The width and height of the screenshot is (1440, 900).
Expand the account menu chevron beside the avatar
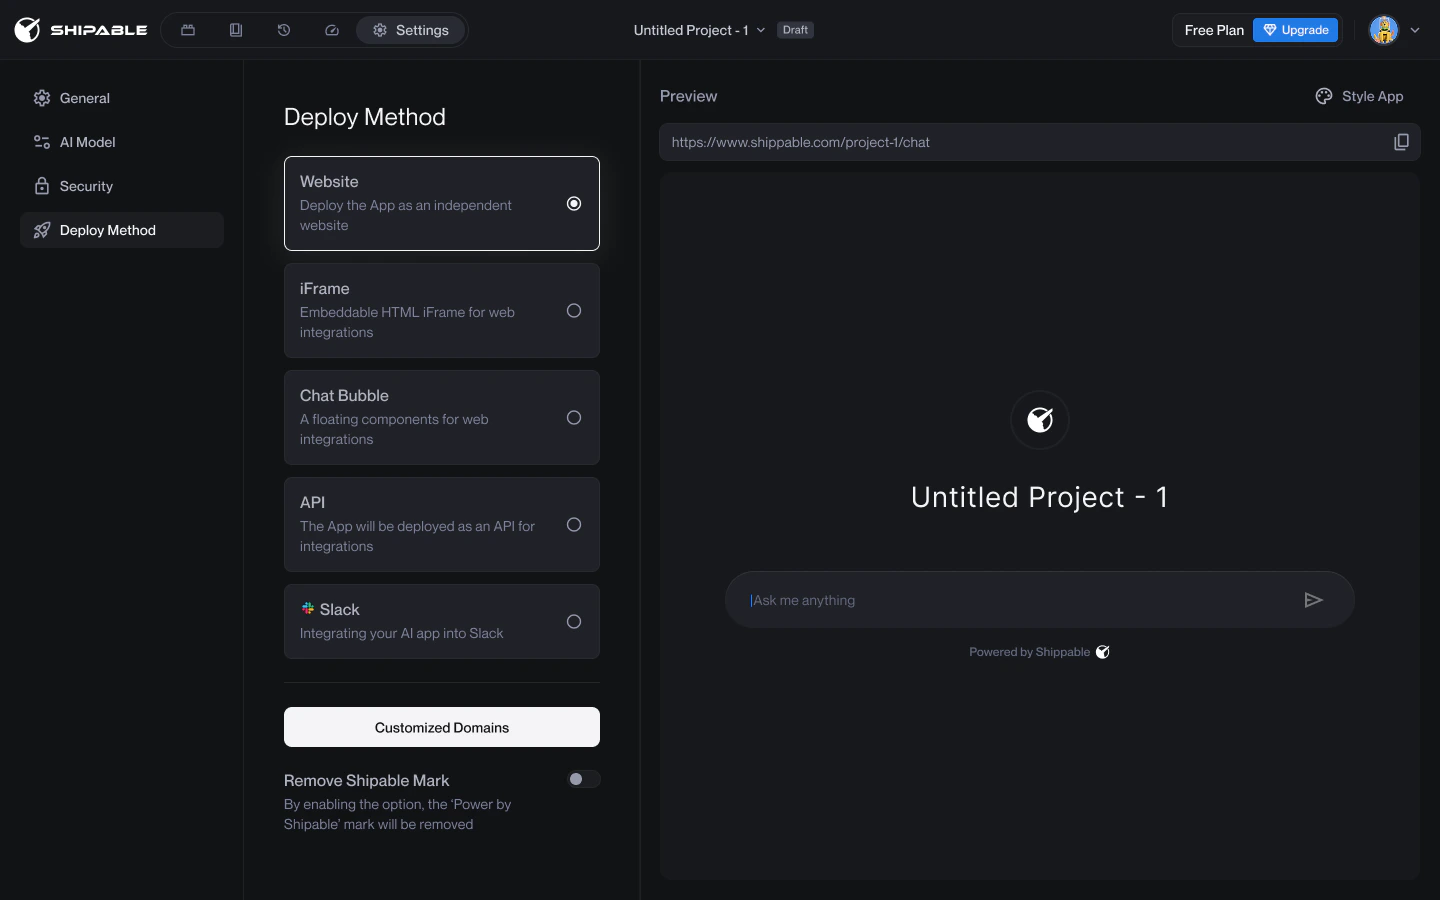[x=1415, y=30]
